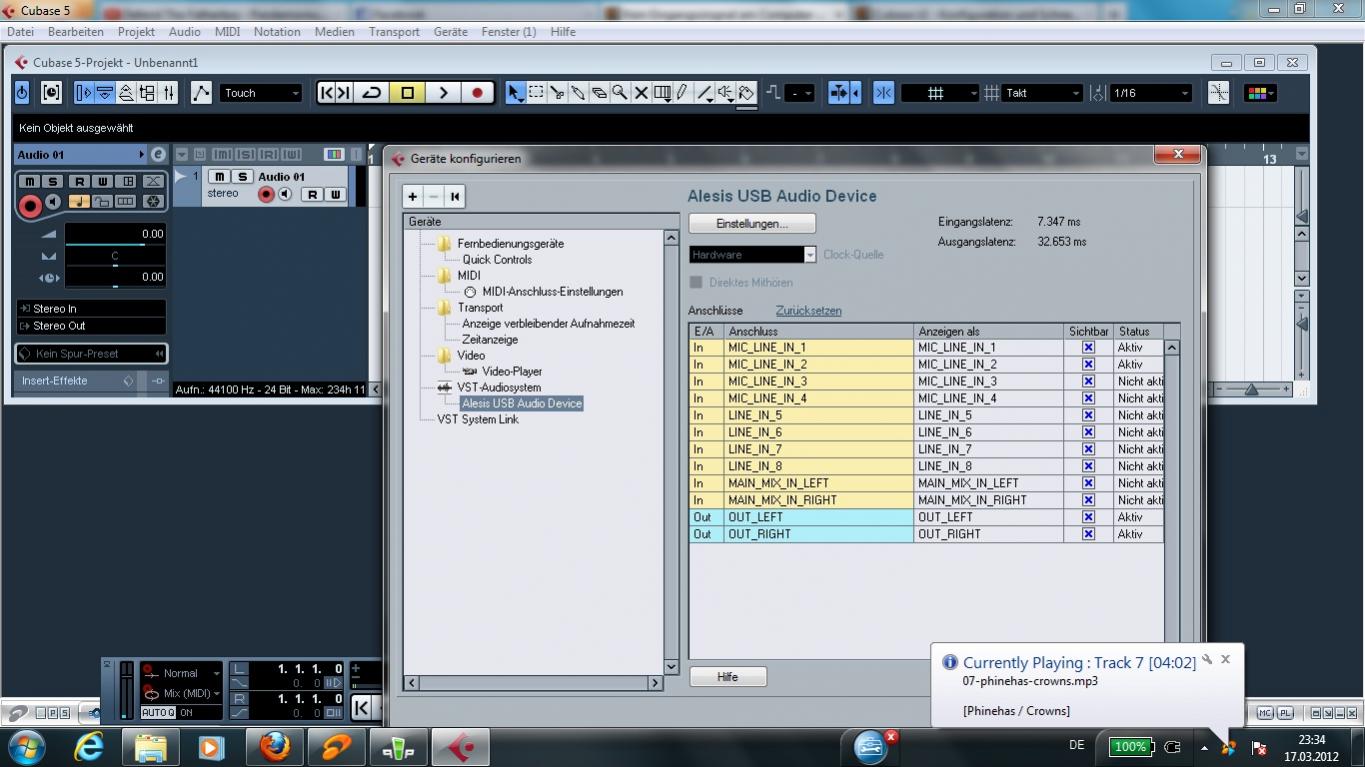Open the Snap type dropdown
1365x767 pixels.
tap(940, 93)
